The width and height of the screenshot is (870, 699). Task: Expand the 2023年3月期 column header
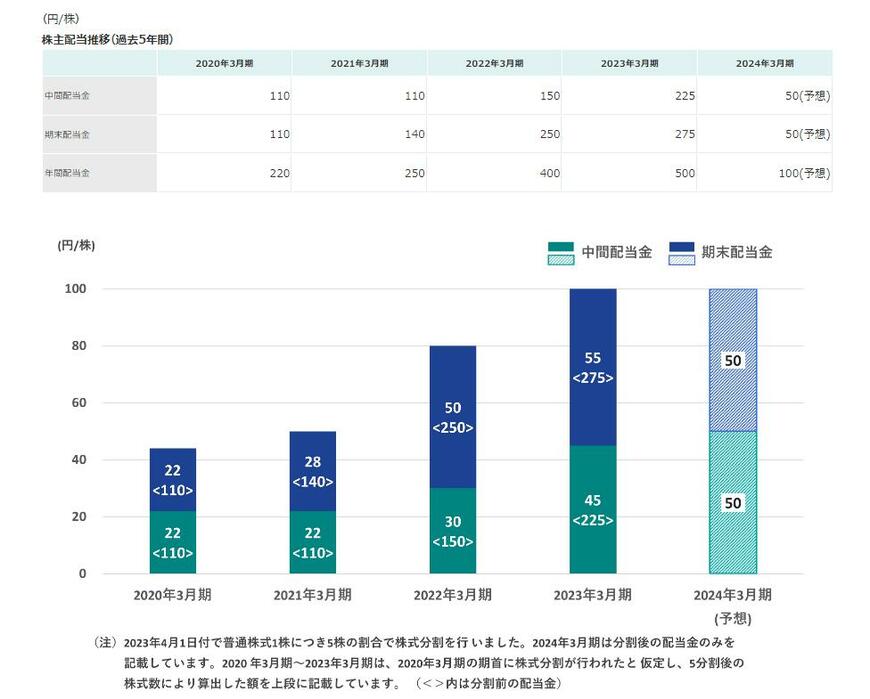pos(628,61)
